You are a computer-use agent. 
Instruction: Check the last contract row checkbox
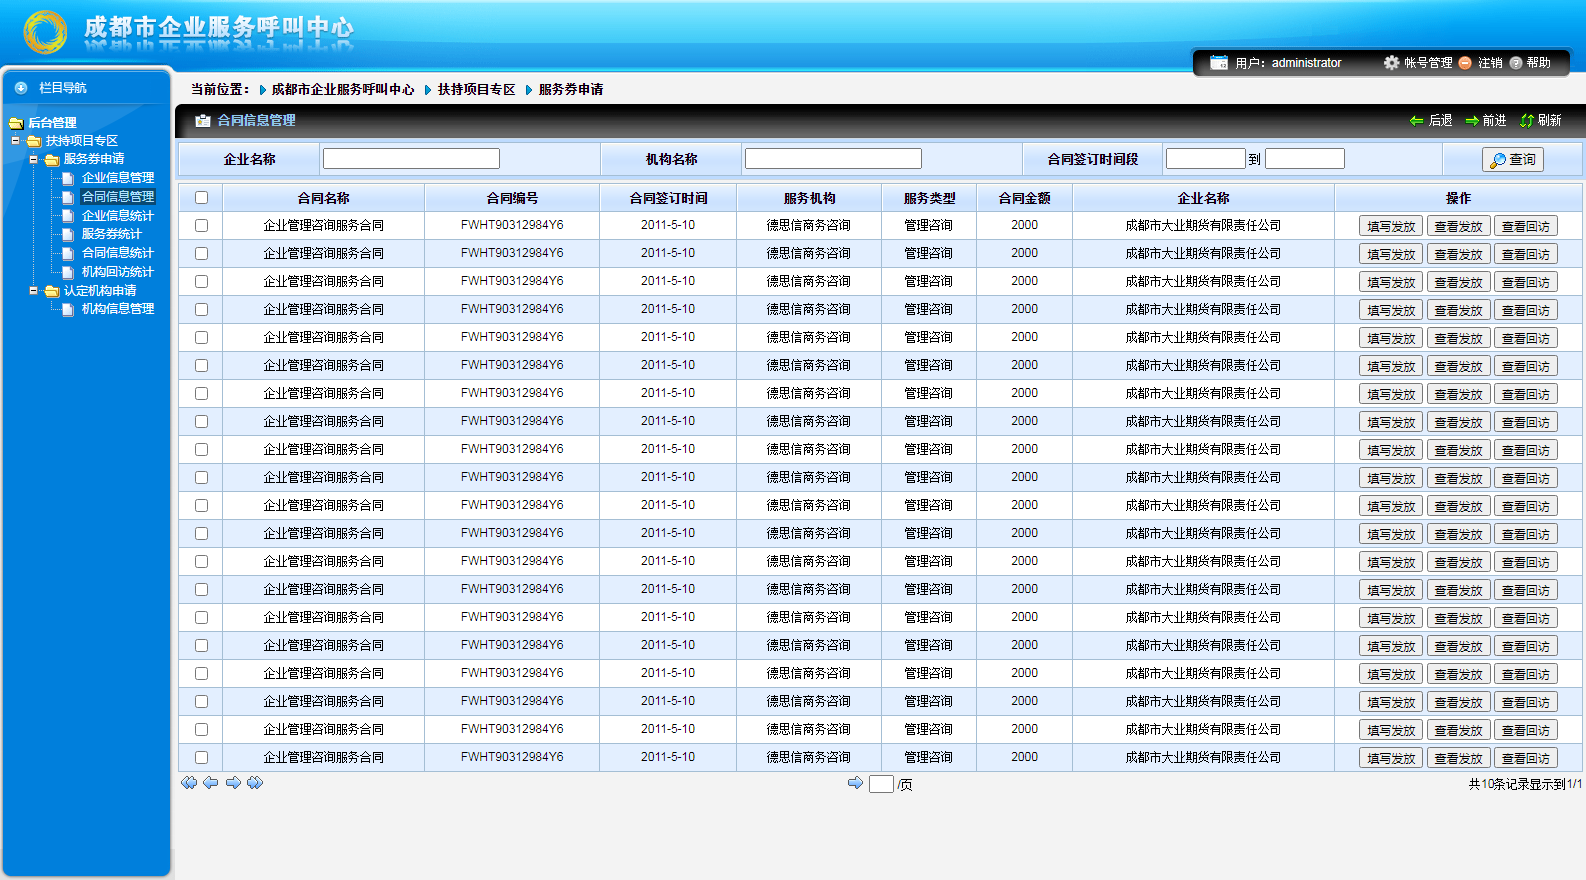click(201, 758)
